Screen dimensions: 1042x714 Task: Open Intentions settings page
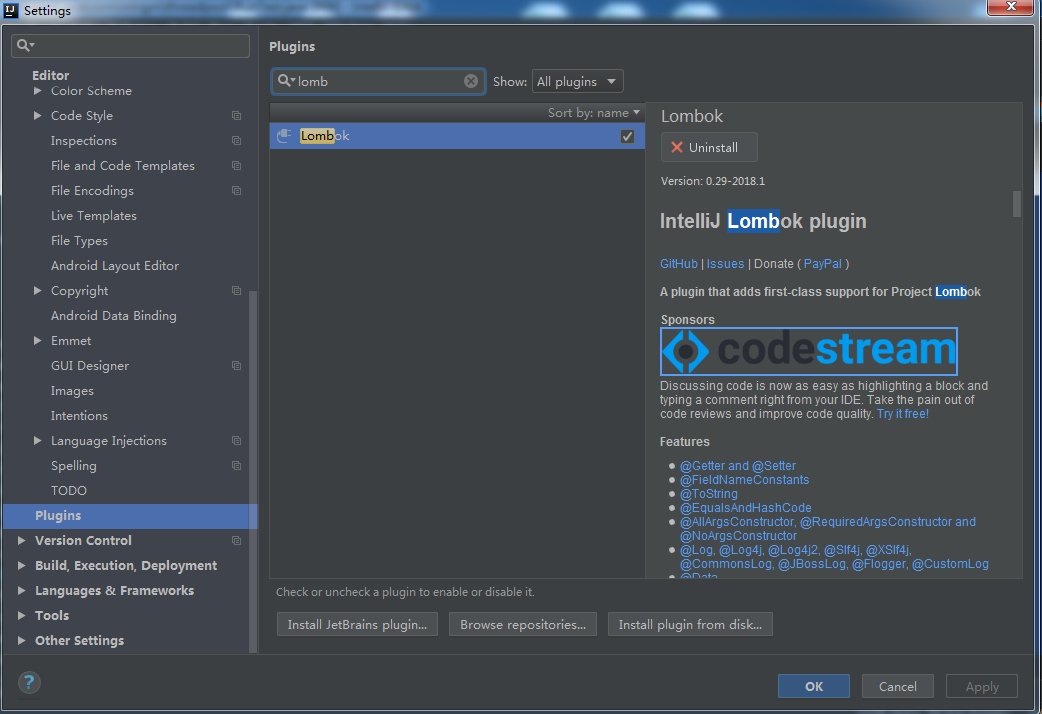coord(79,416)
